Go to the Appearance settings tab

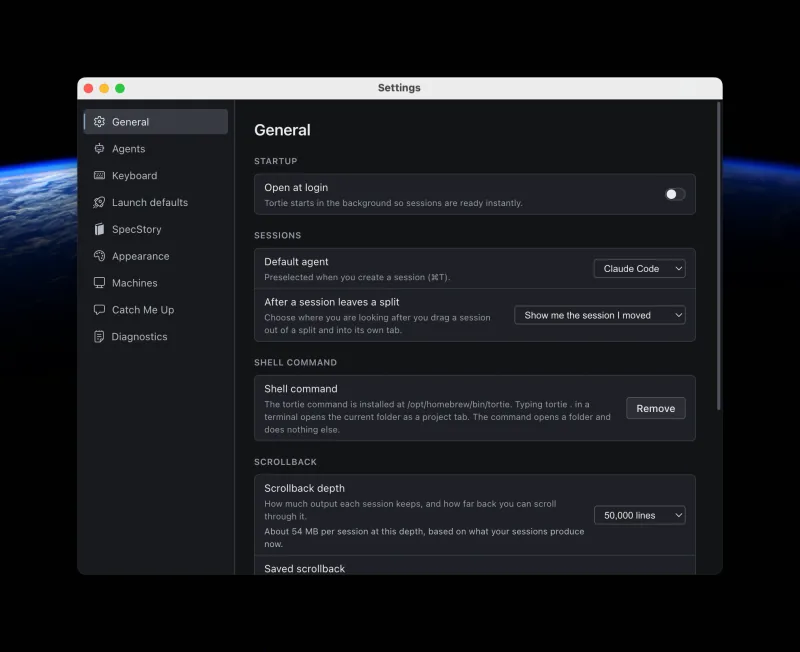(156, 256)
